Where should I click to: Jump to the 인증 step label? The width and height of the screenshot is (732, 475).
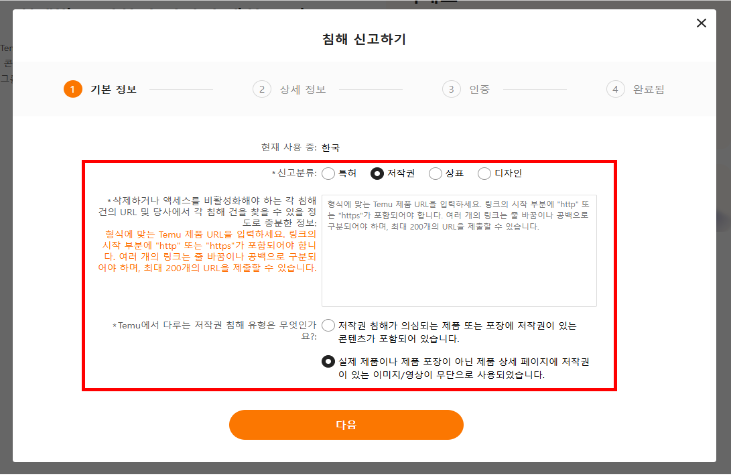click(x=479, y=89)
